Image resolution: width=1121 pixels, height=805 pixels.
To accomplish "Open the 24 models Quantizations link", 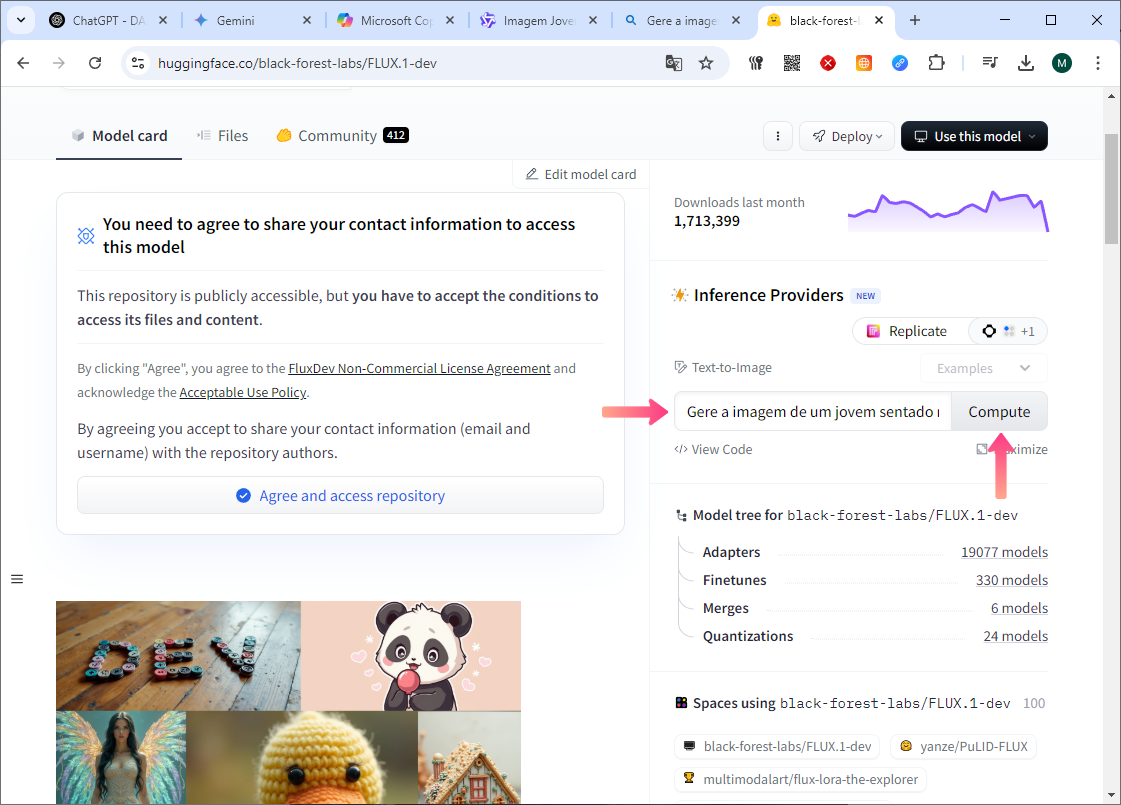I will point(1015,636).
